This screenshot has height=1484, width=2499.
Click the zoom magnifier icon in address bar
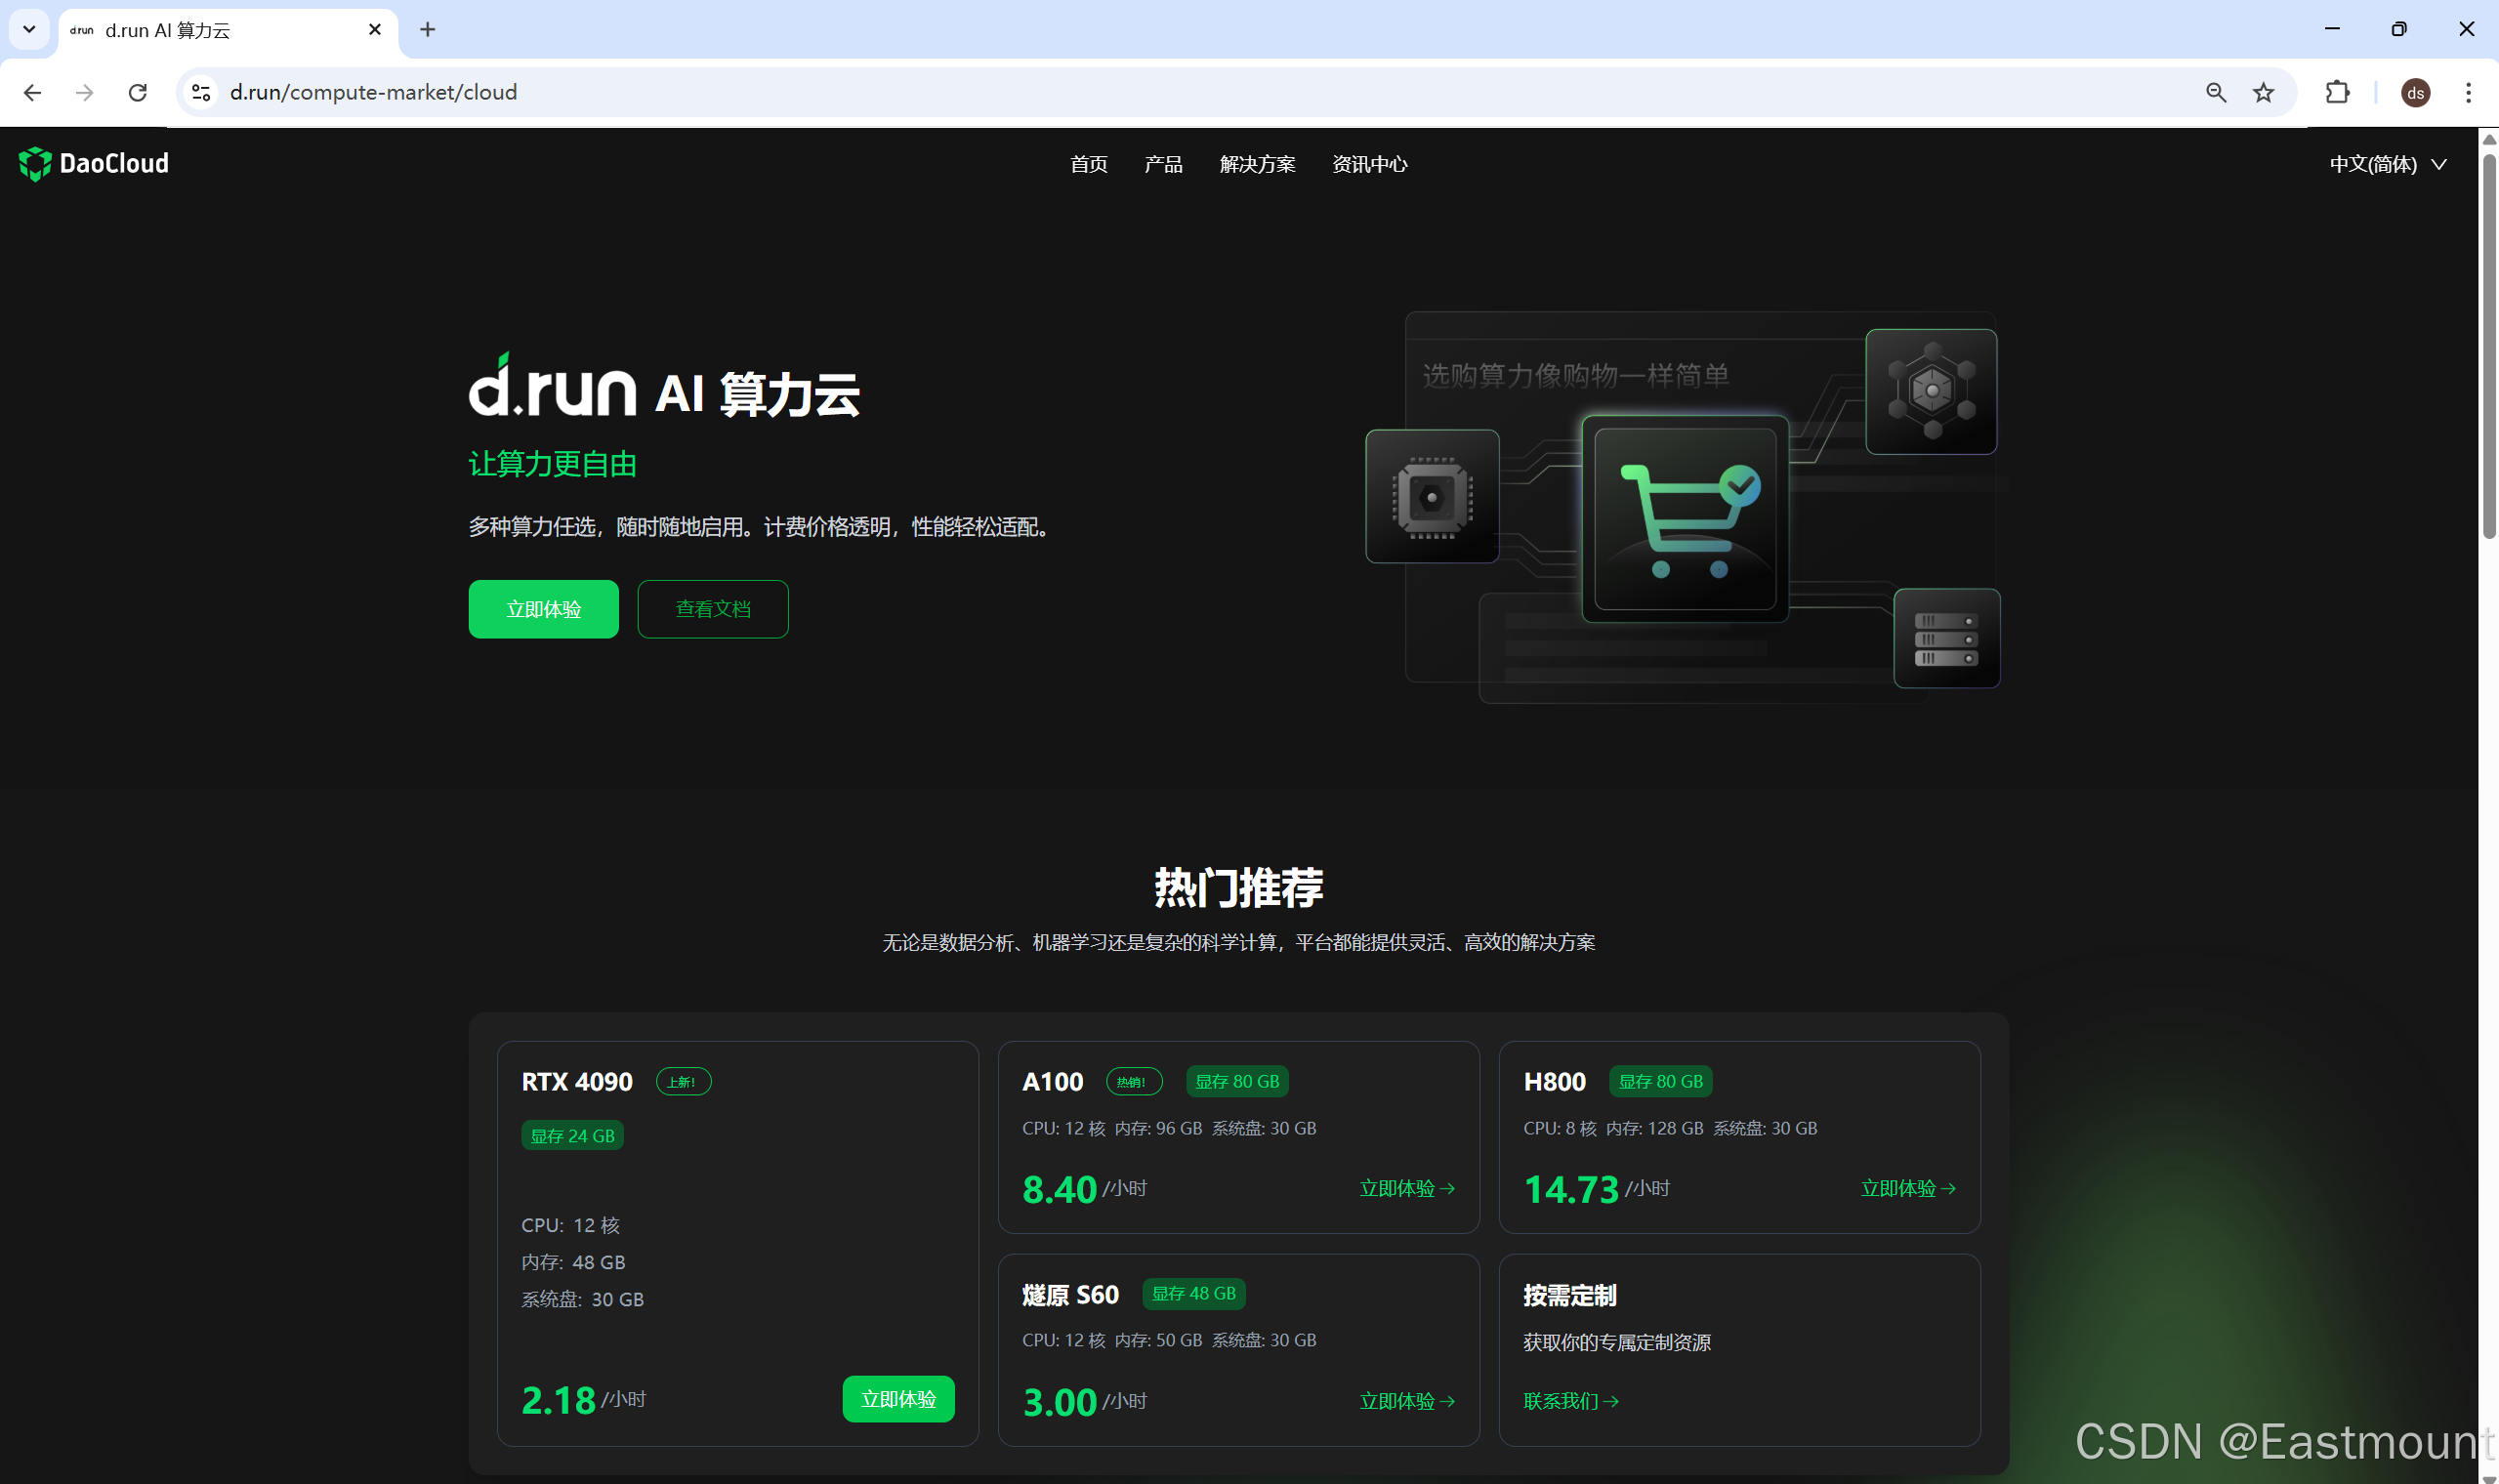[x=2216, y=93]
